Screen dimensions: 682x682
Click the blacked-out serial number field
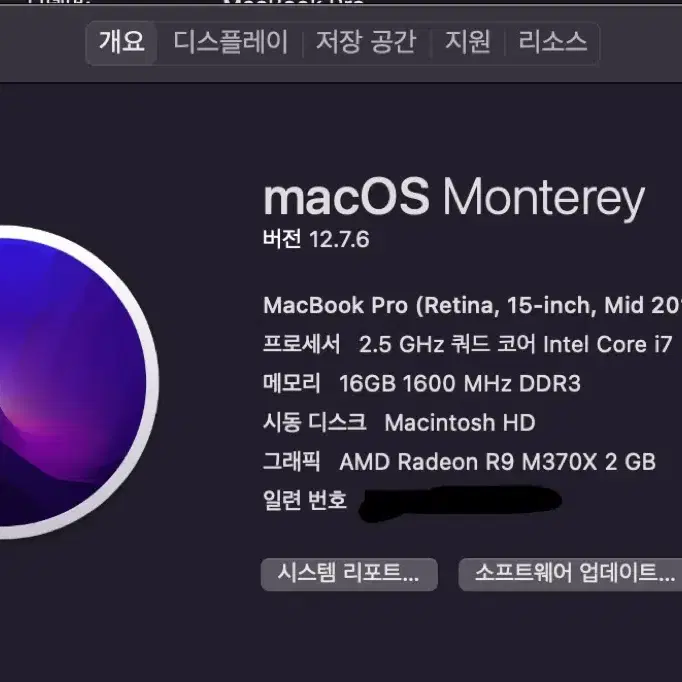coord(460,503)
